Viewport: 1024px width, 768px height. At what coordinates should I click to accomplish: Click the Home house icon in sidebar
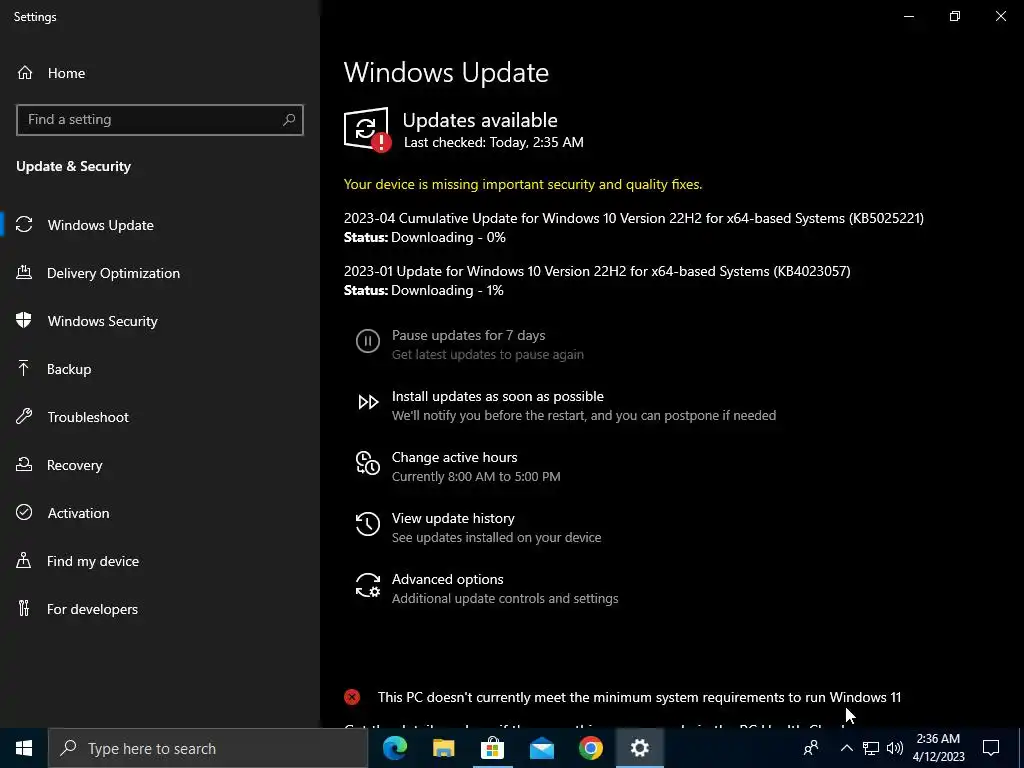[x=25, y=73]
